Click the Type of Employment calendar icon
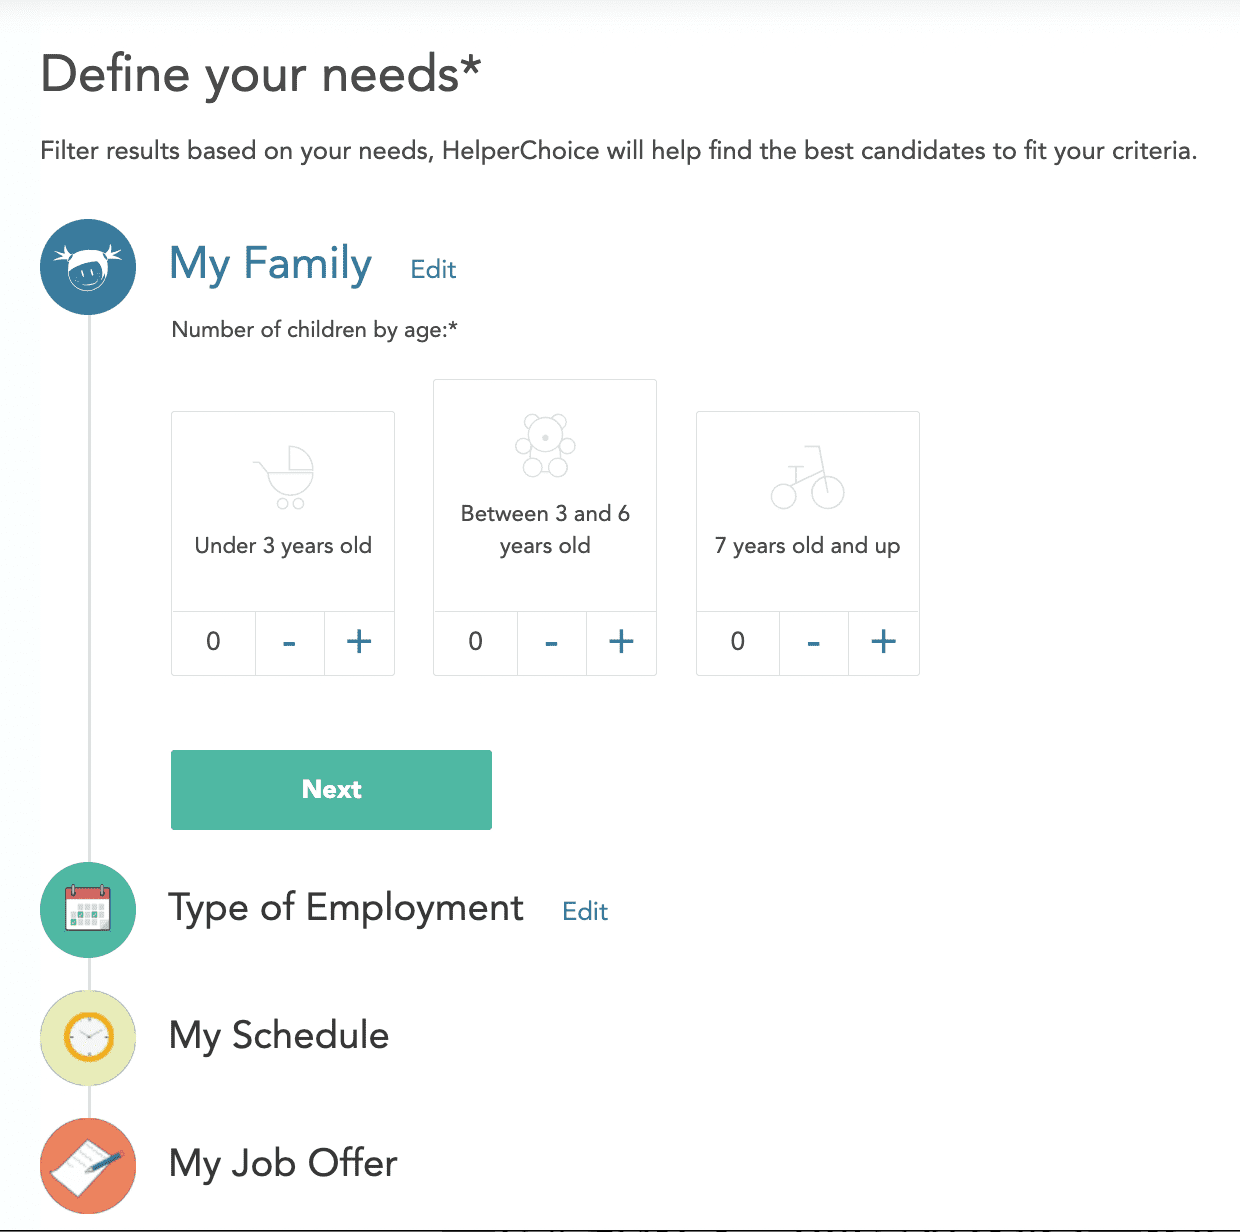 point(88,910)
